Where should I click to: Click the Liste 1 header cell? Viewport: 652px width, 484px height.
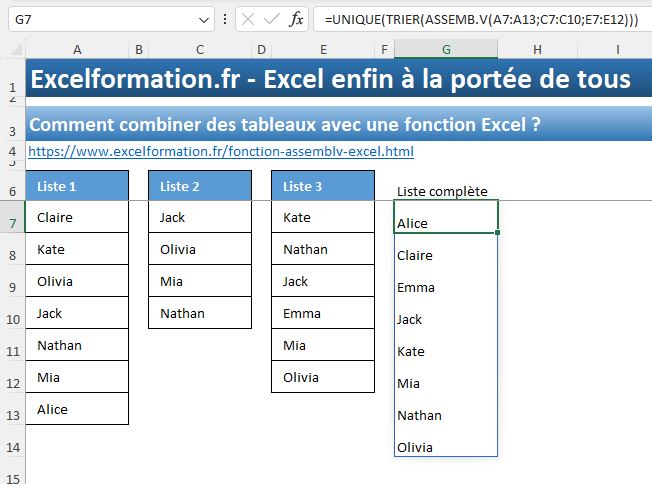pos(77,186)
